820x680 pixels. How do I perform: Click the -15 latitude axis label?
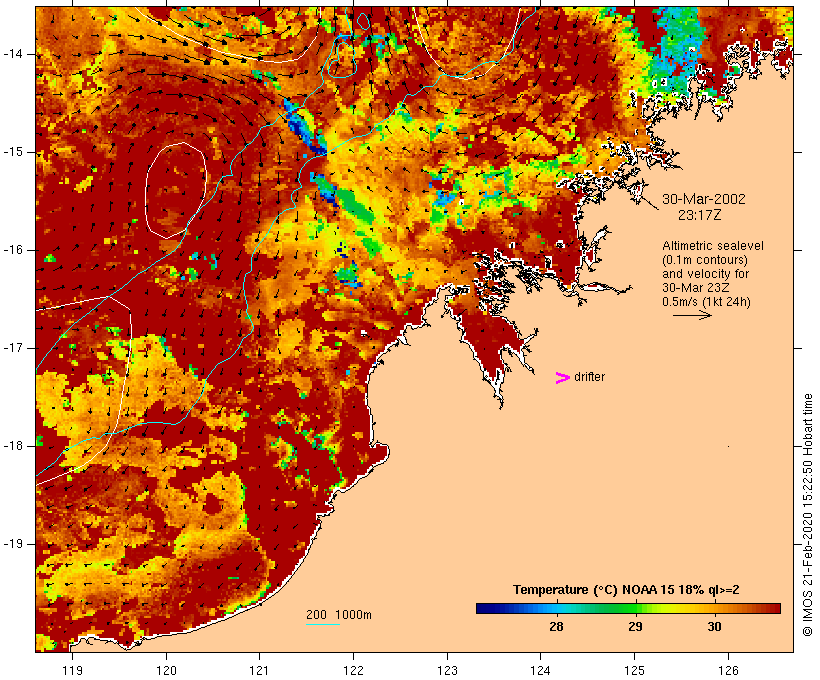(13, 152)
